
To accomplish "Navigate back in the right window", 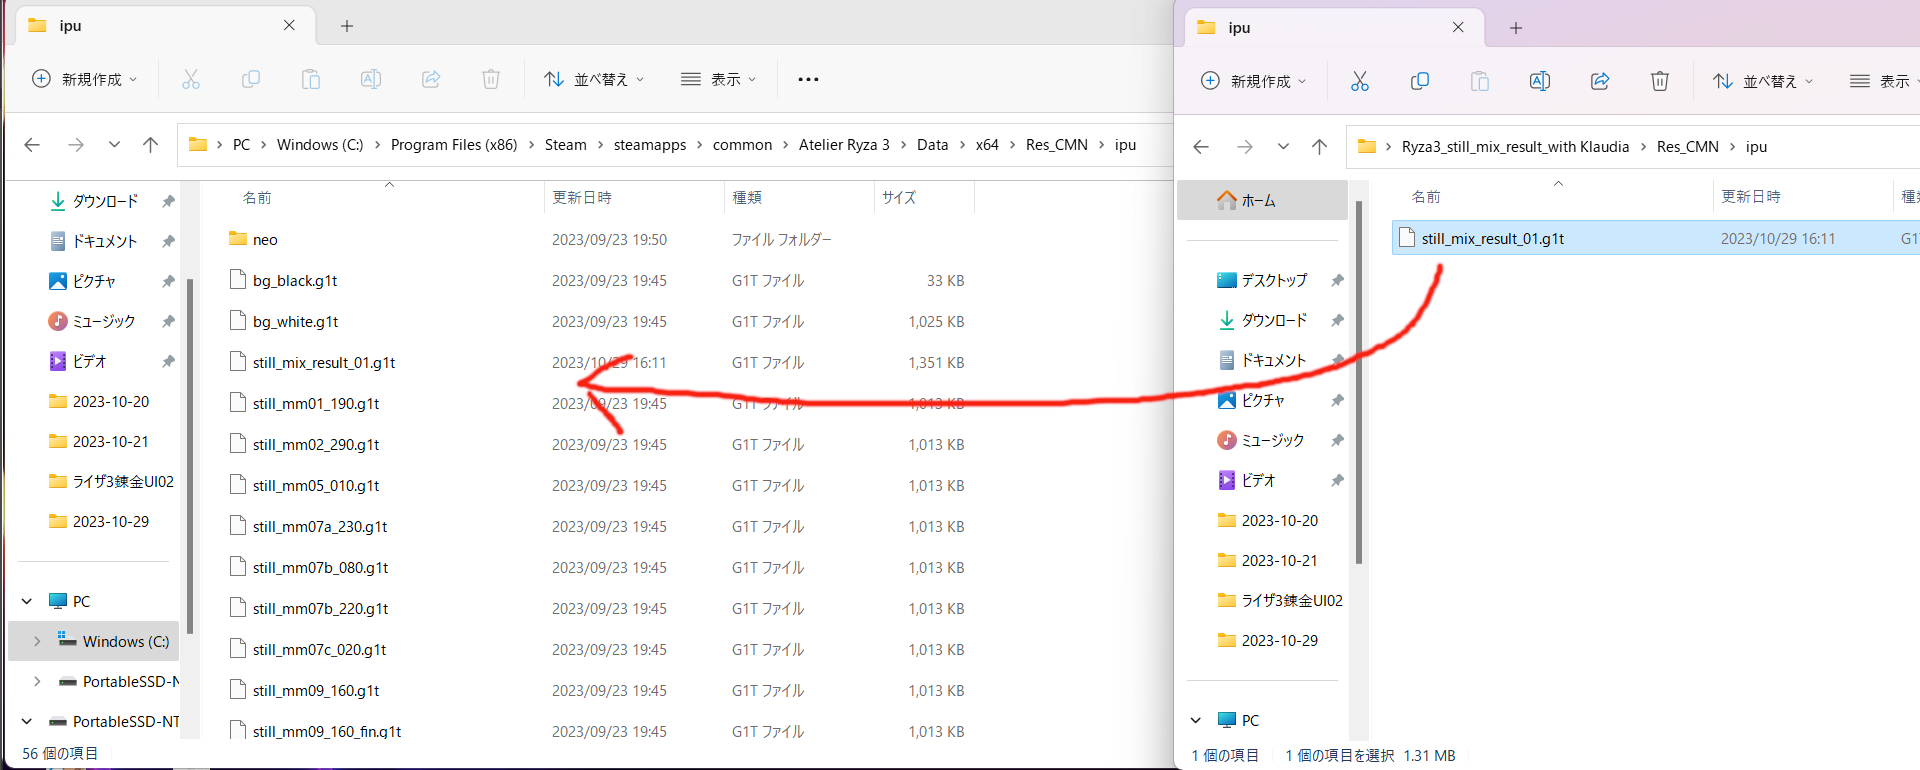I will 1201,147.
